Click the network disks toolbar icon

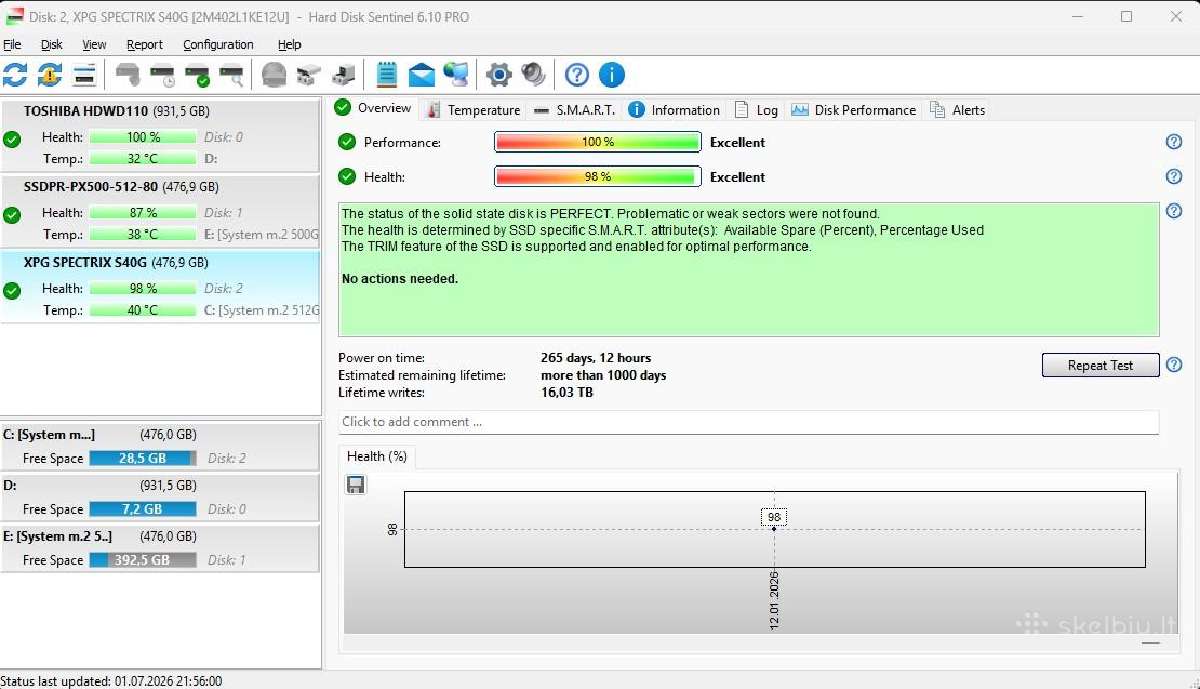tap(309, 74)
